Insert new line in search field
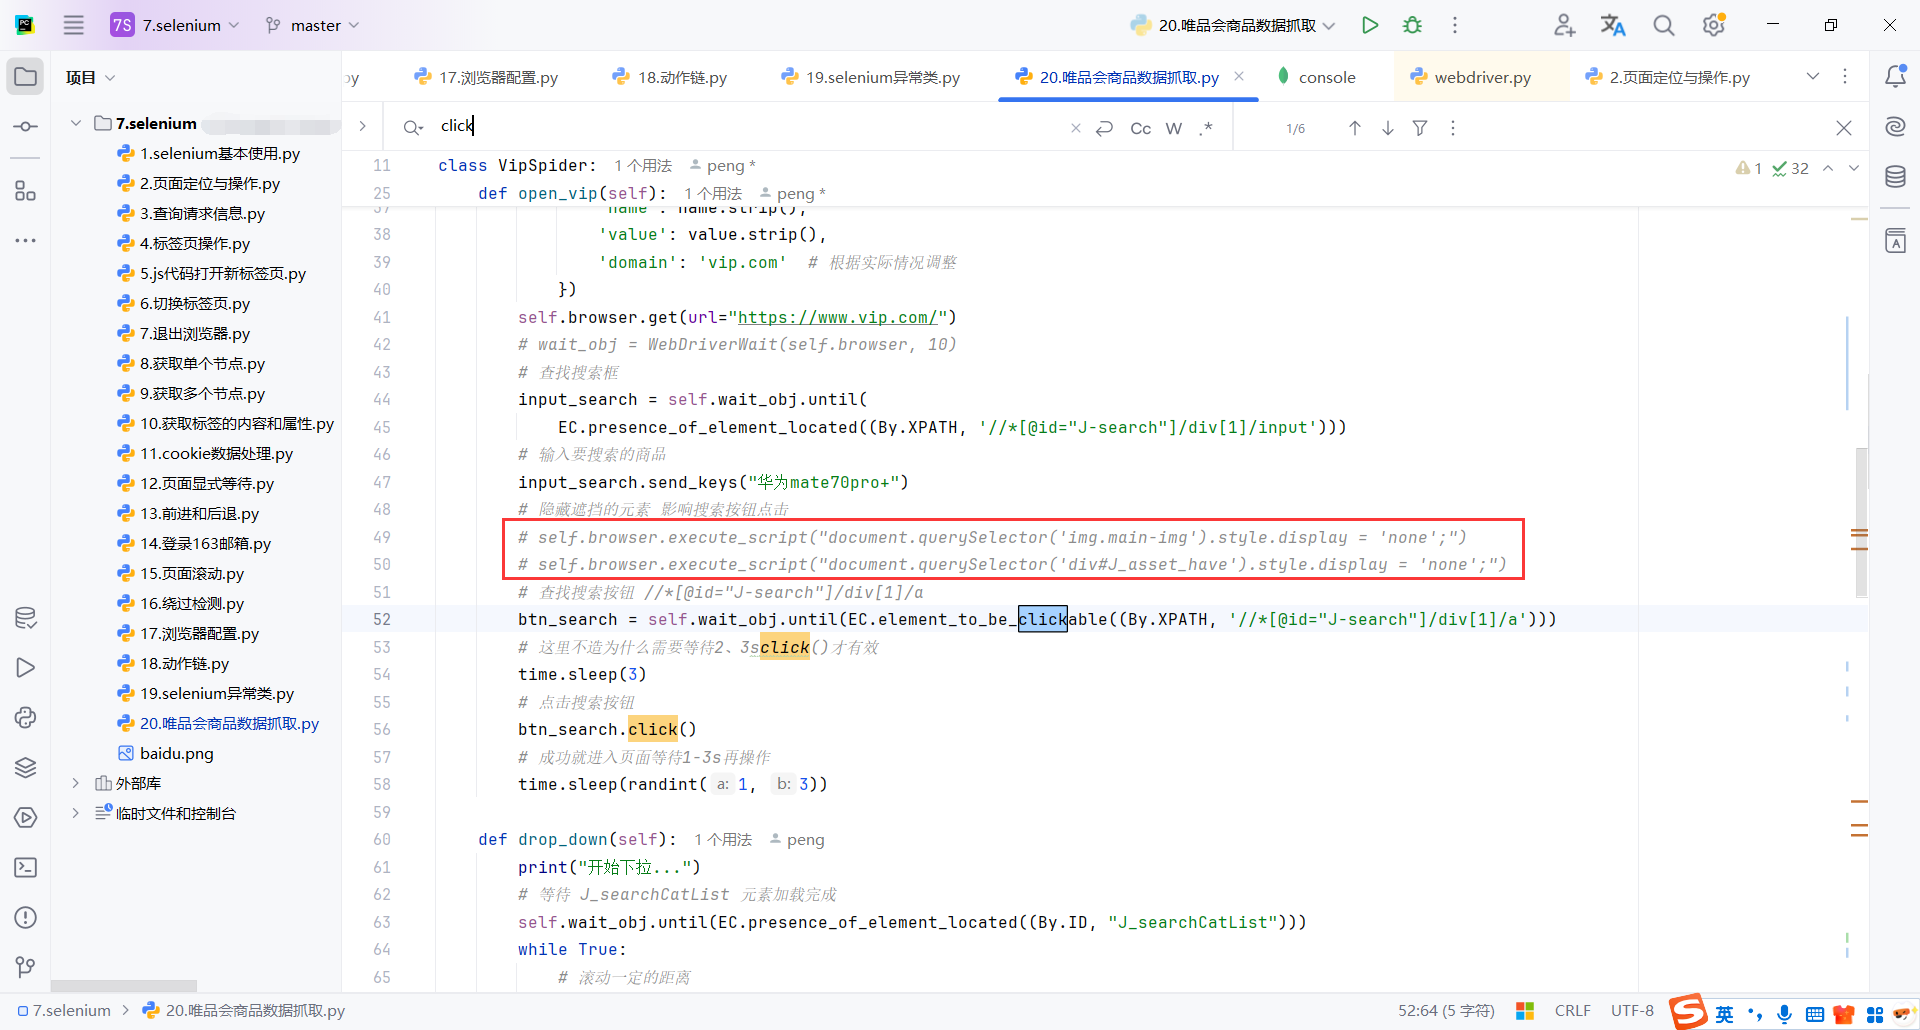1920x1030 pixels. click(x=1105, y=128)
